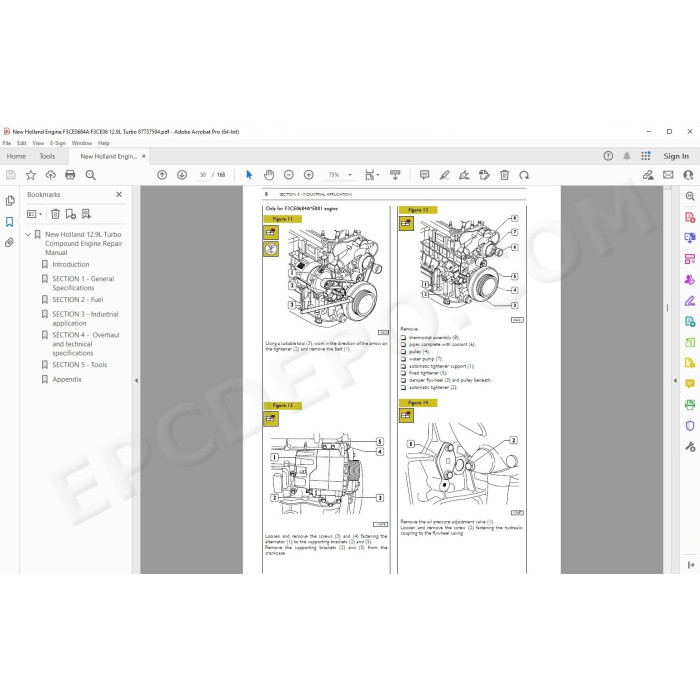700x700 pixels.
Task: Add a new bookmark icon
Action: point(71,214)
